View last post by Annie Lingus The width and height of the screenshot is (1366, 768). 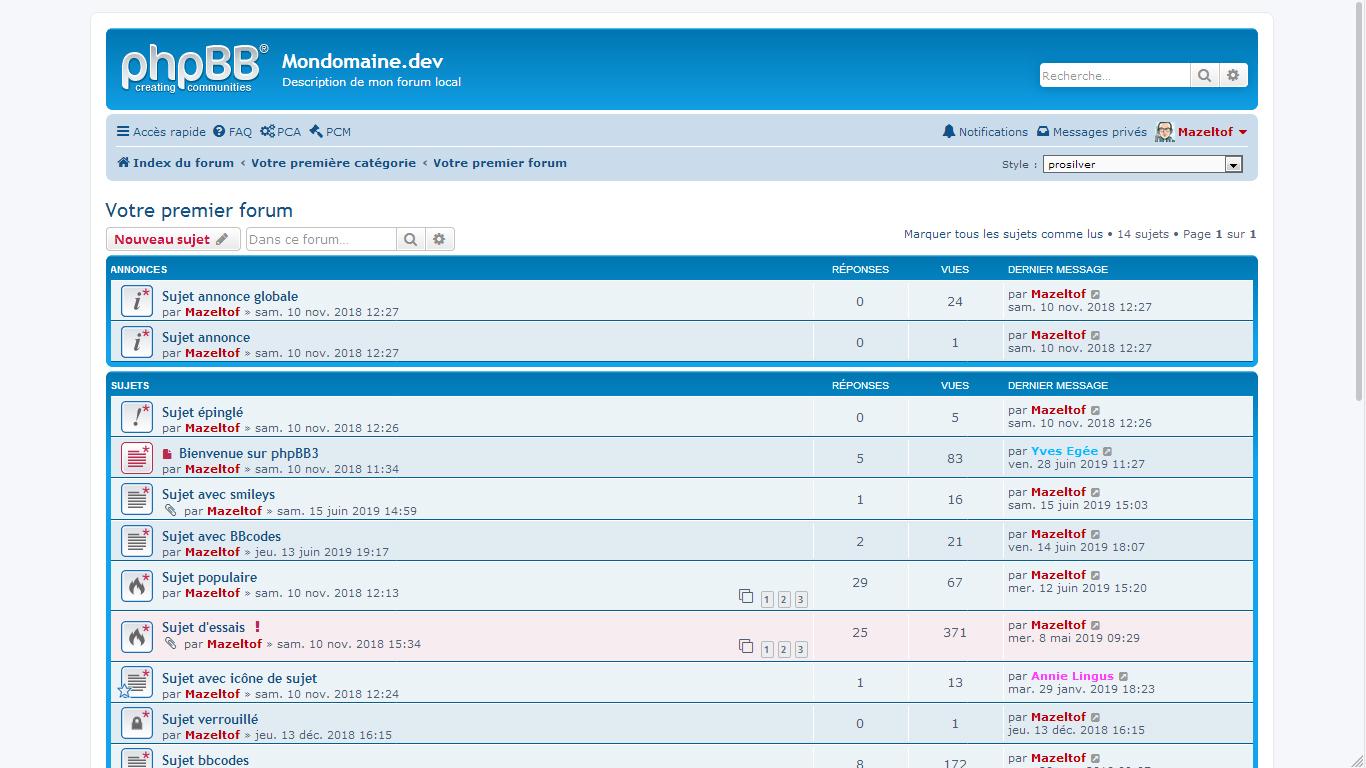1124,677
